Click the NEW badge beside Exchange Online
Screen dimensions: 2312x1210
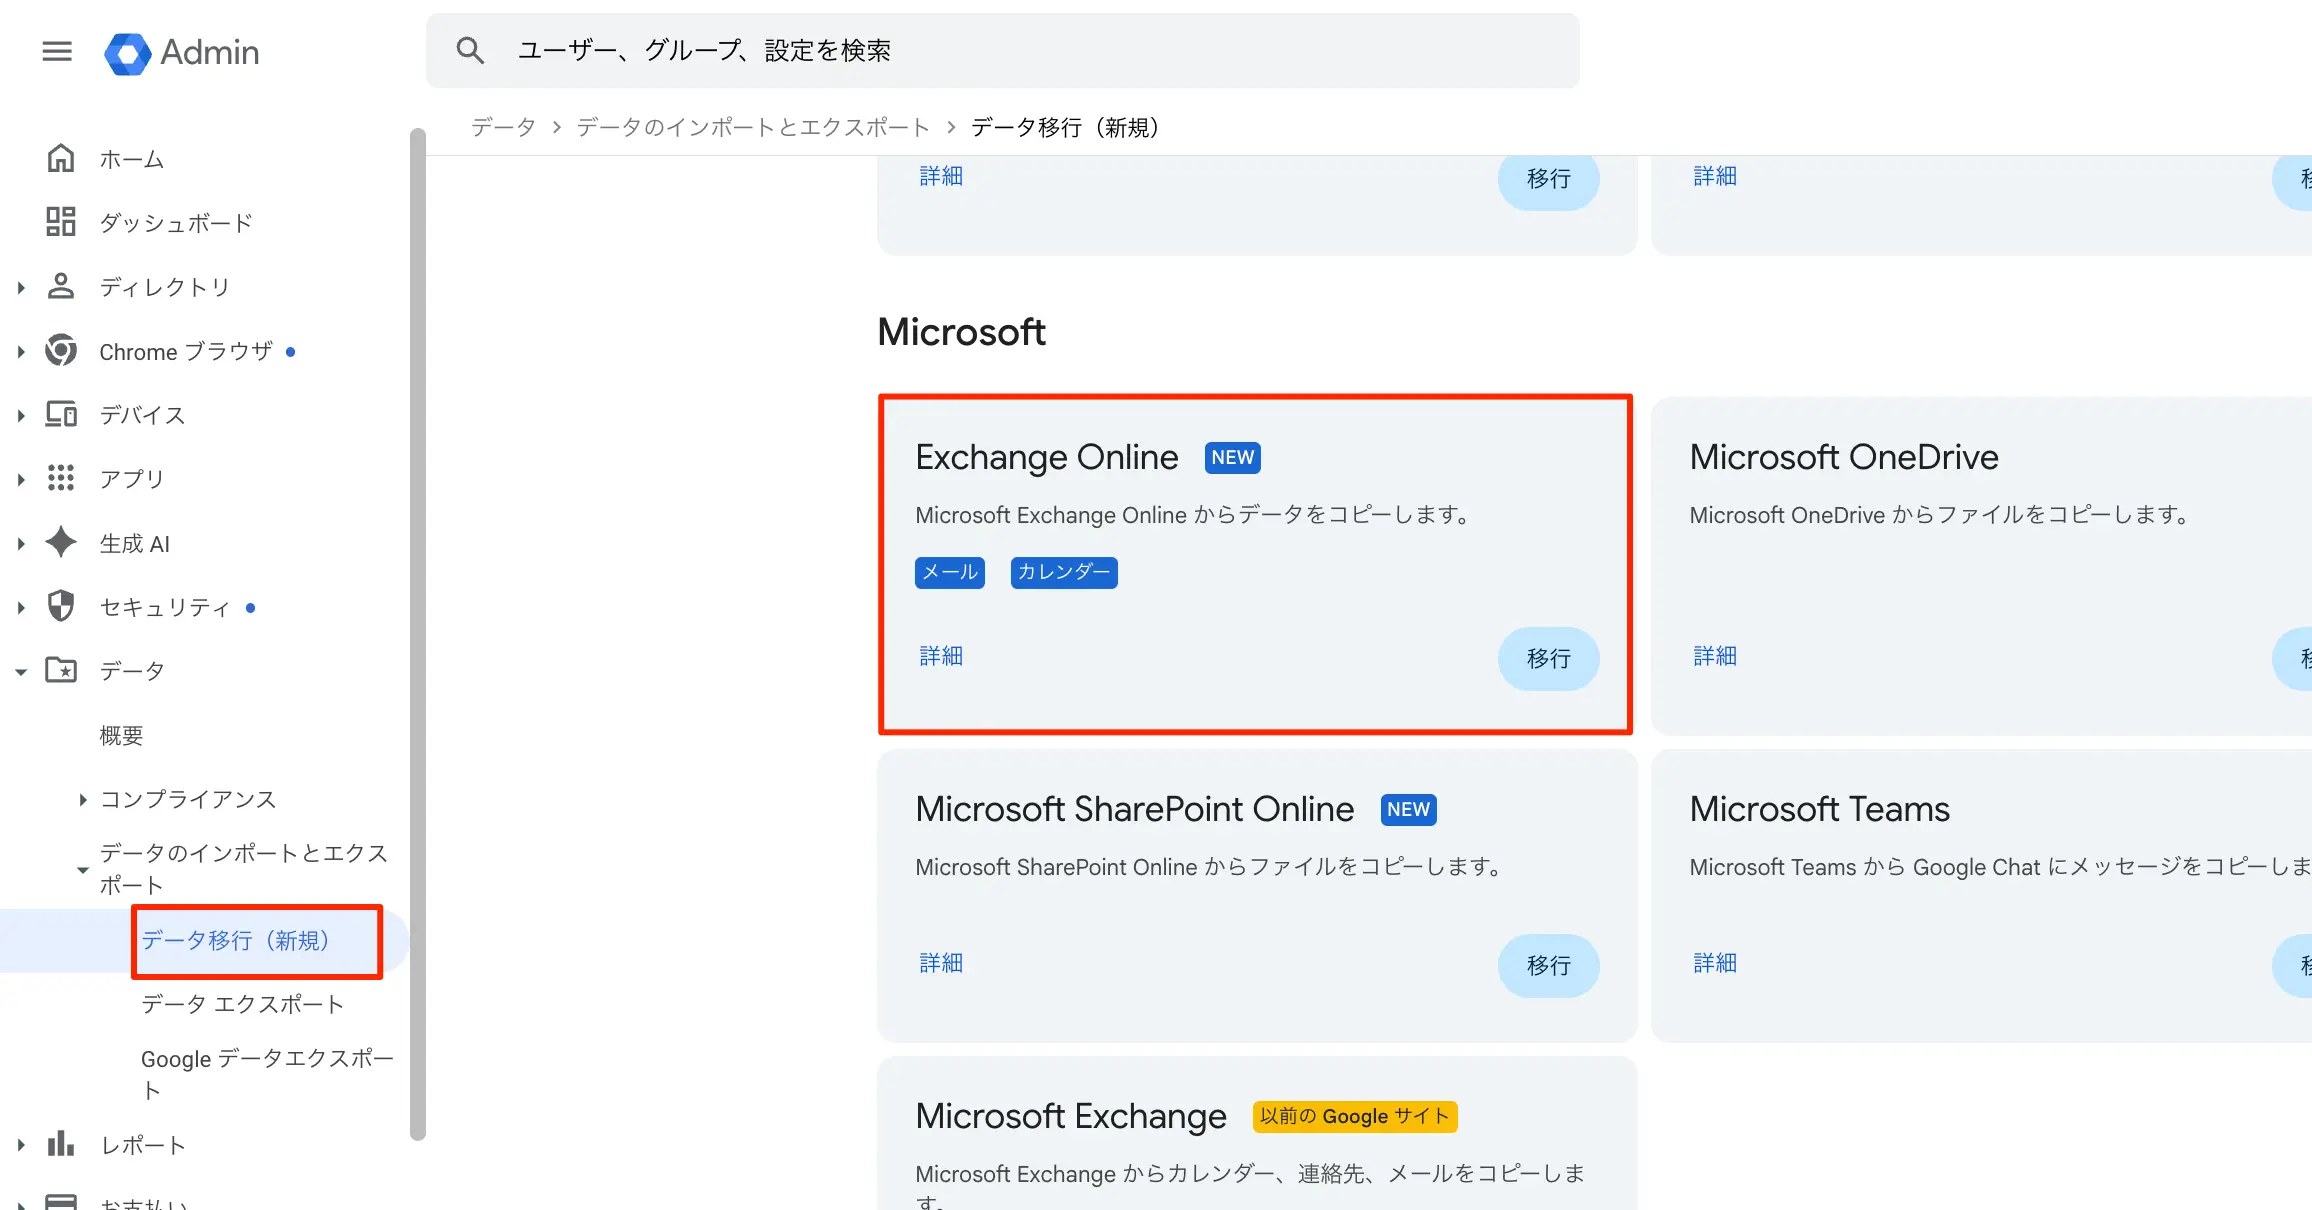coord(1232,457)
